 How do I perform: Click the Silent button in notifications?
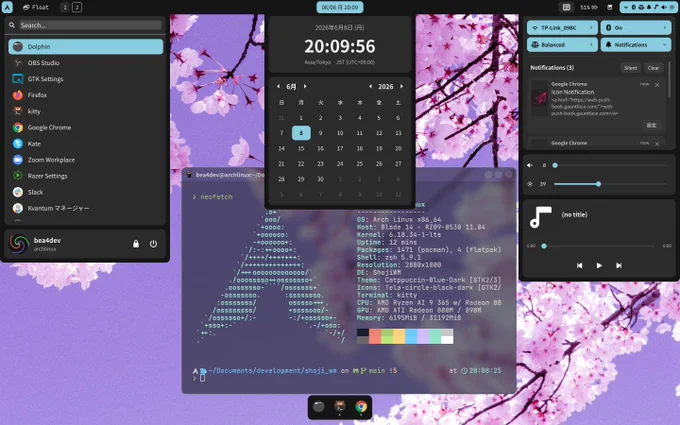tap(631, 68)
